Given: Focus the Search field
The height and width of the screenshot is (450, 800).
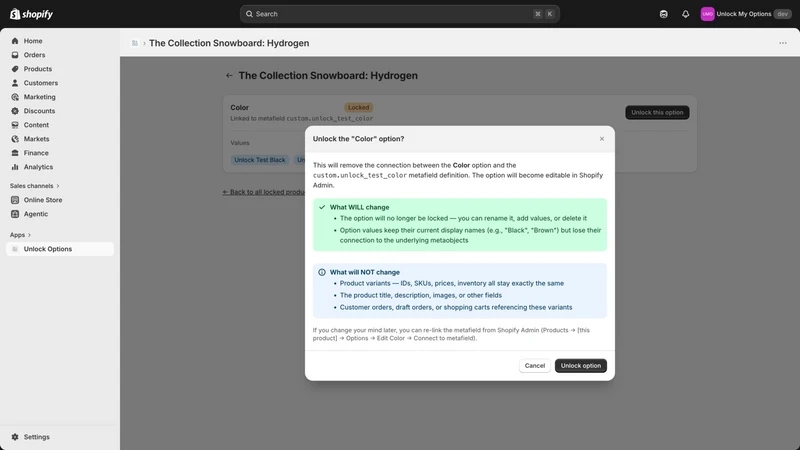Looking at the screenshot, I should coord(399,14).
